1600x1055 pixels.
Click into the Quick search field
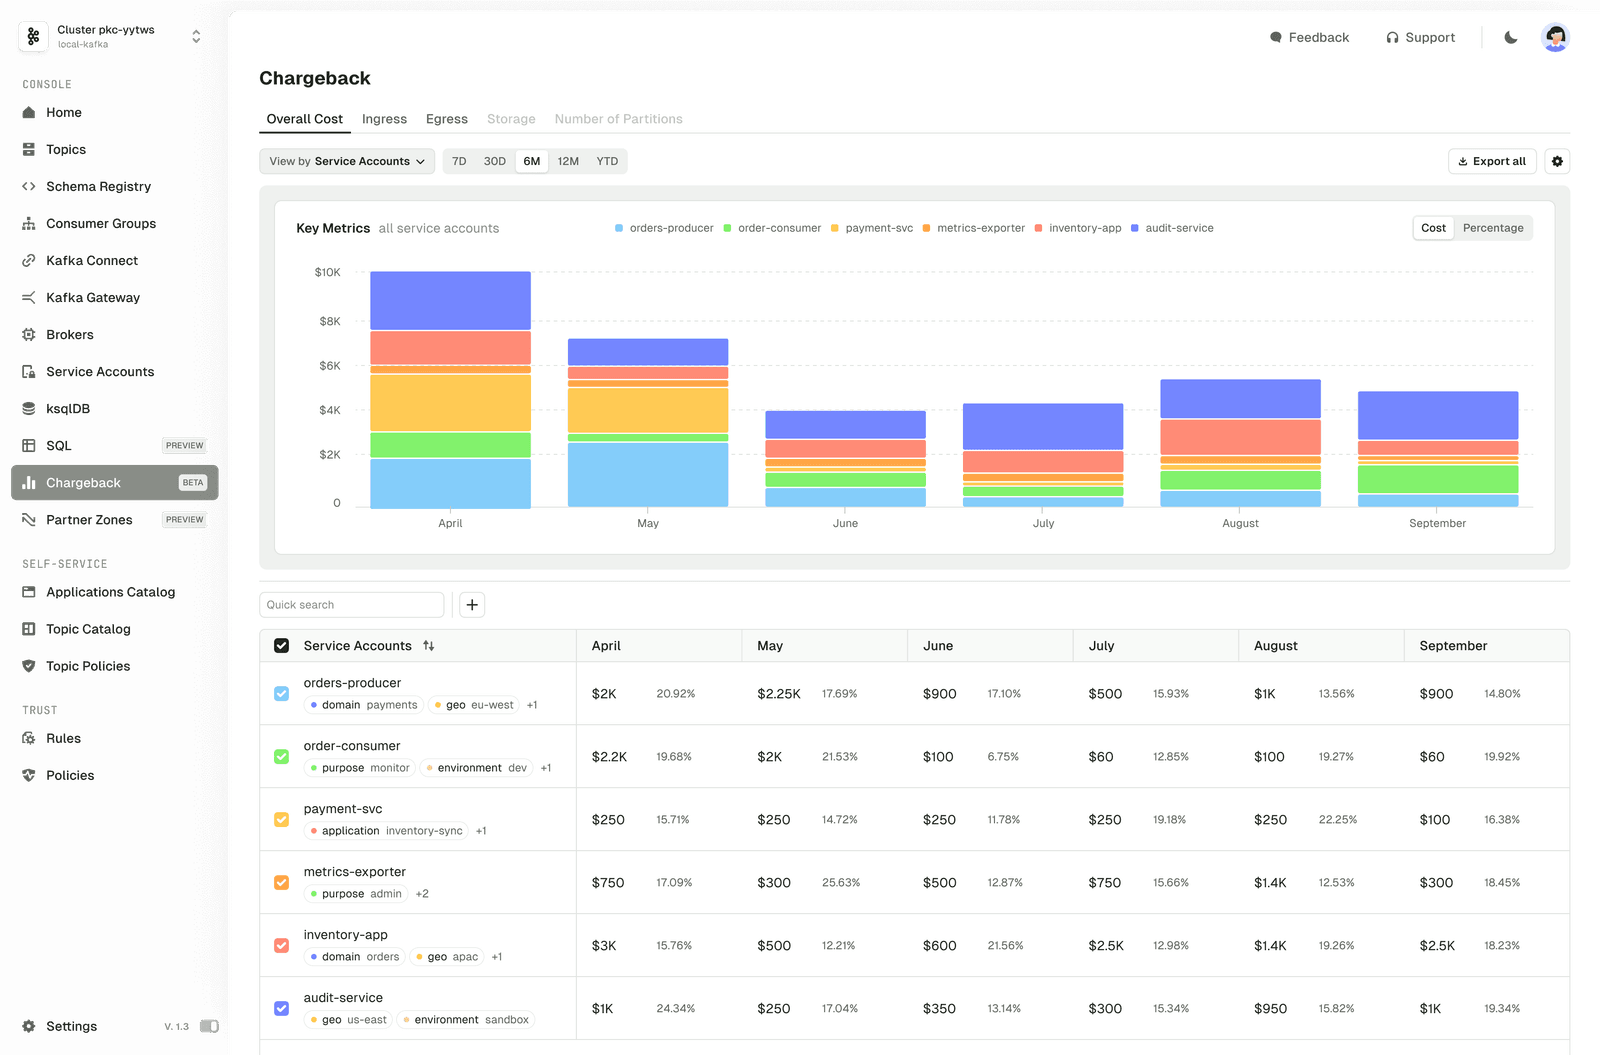(x=351, y=605)
